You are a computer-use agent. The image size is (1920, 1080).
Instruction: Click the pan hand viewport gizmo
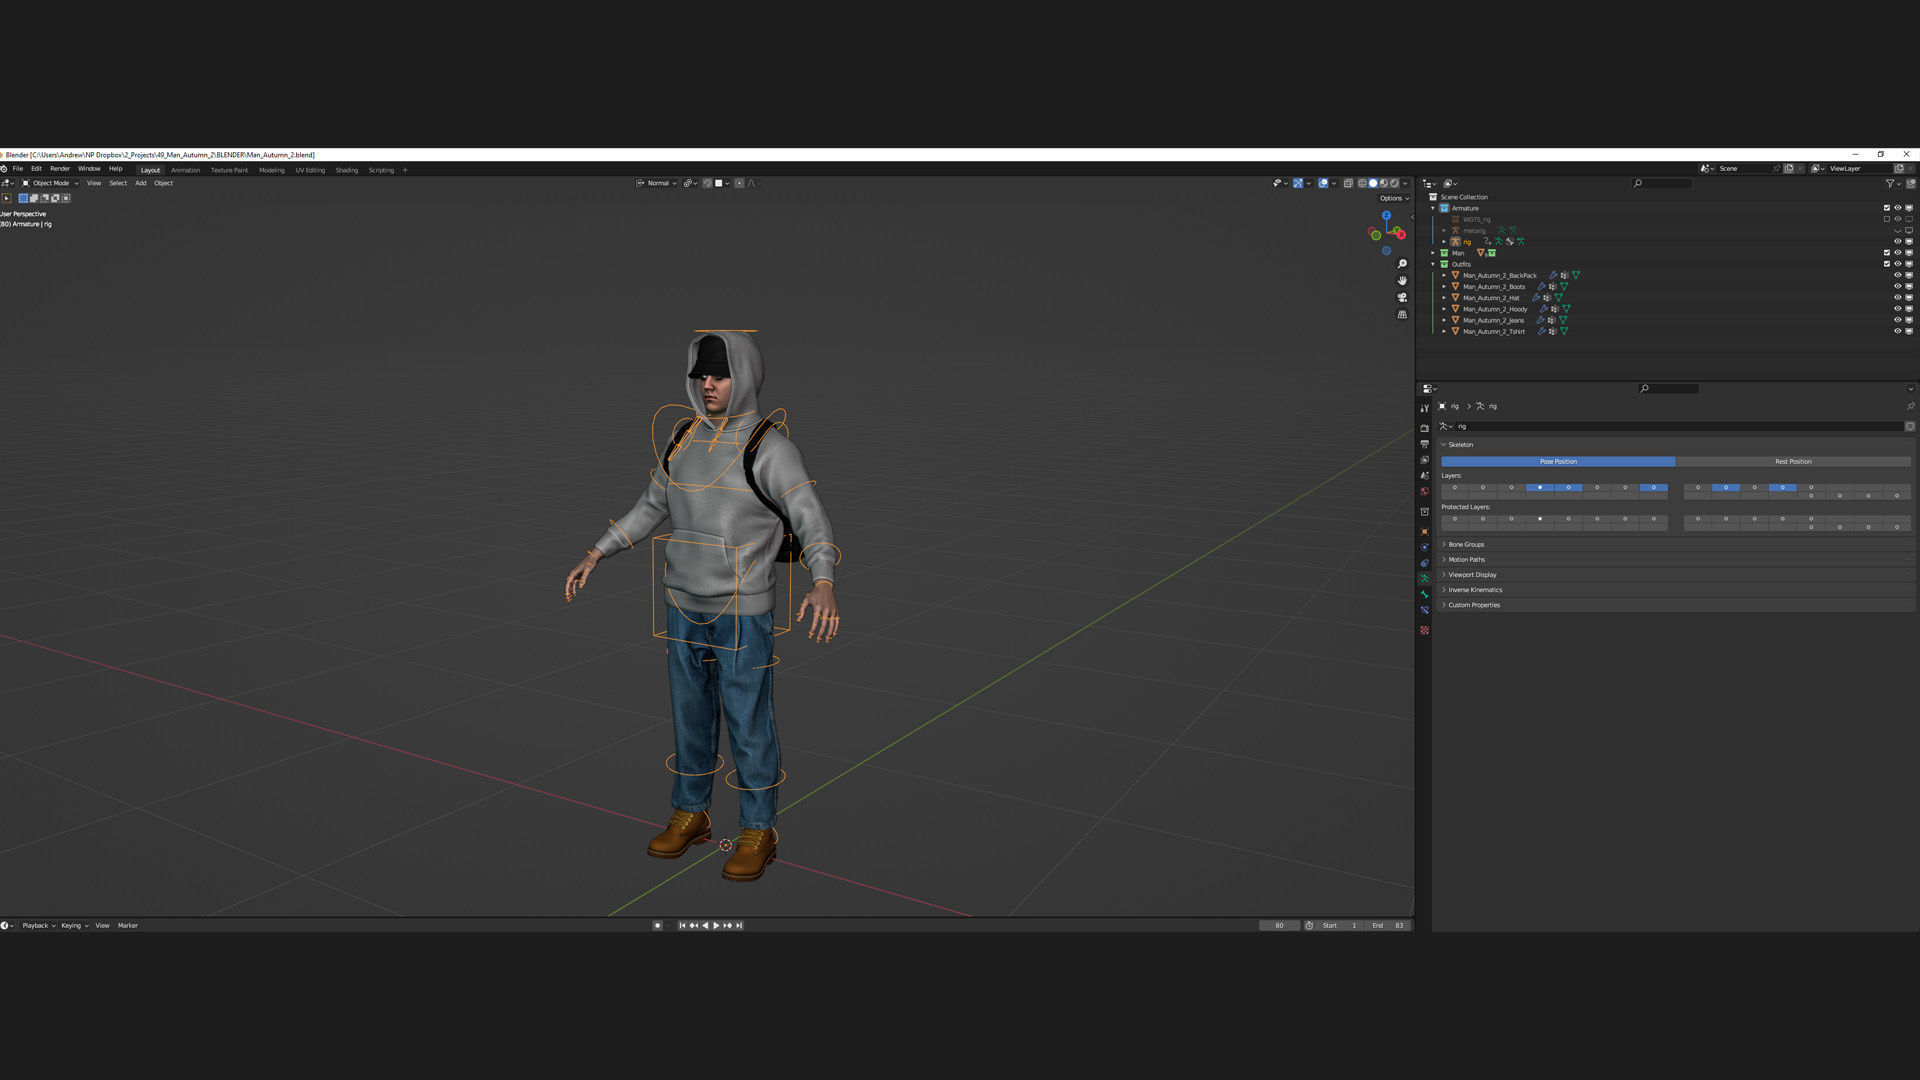pos(1402,281)
